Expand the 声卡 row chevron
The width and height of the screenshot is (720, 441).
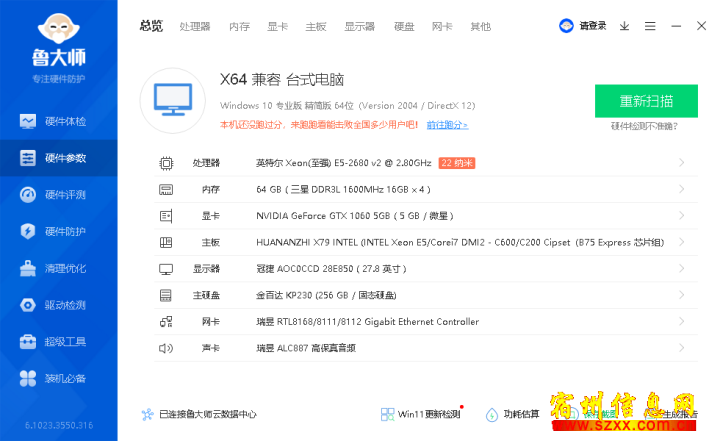(682, 348)
